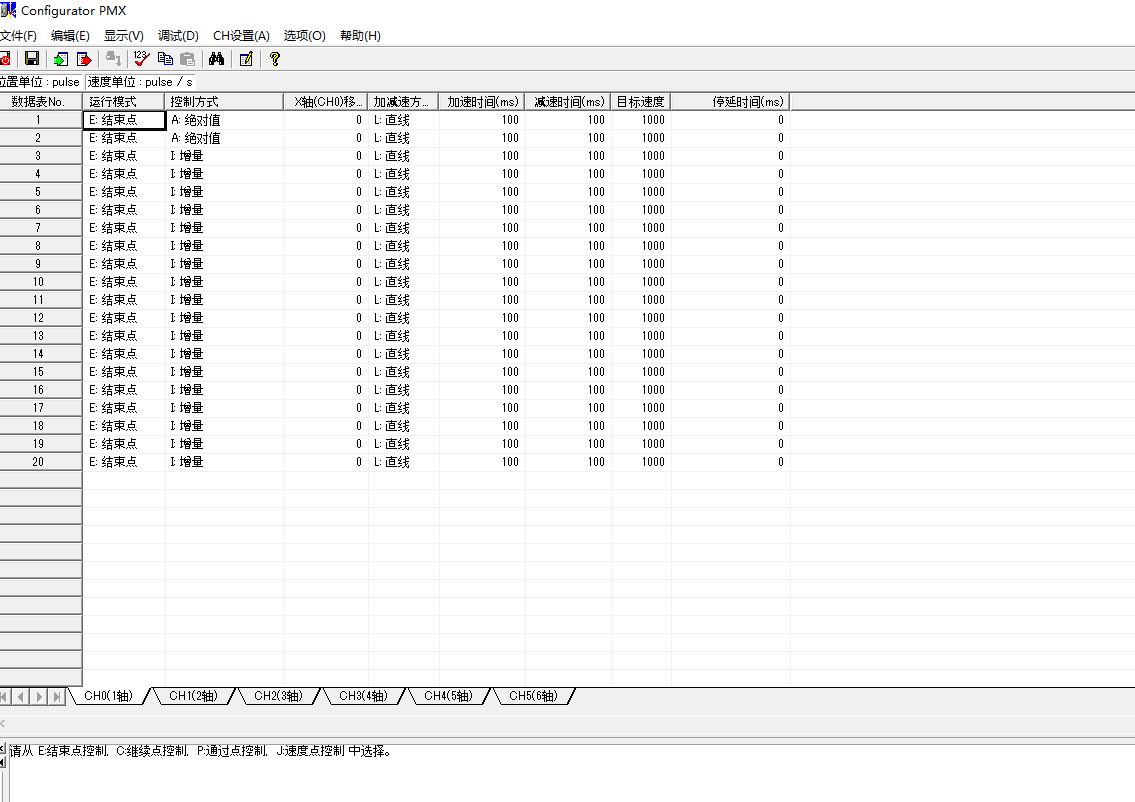This screenshot has height=802, width=1135.
Task: Click the red arrow export icon
Action: (84, 59)
